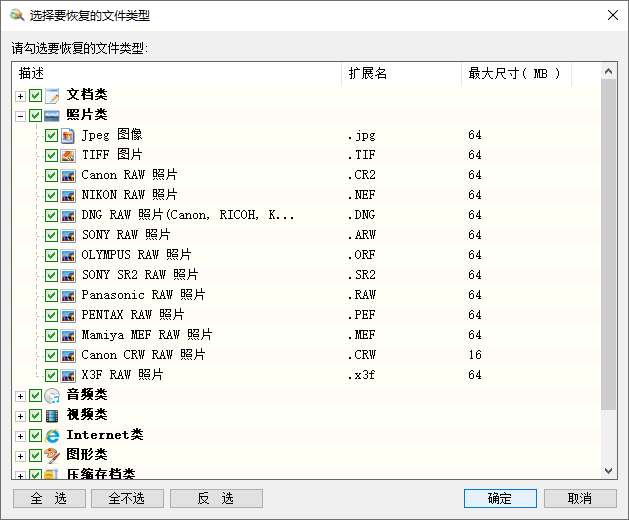Toggle the Jpeg 图像 checkbox
Image resolution: width=629 pixels, height=520 pixels.
51,136
